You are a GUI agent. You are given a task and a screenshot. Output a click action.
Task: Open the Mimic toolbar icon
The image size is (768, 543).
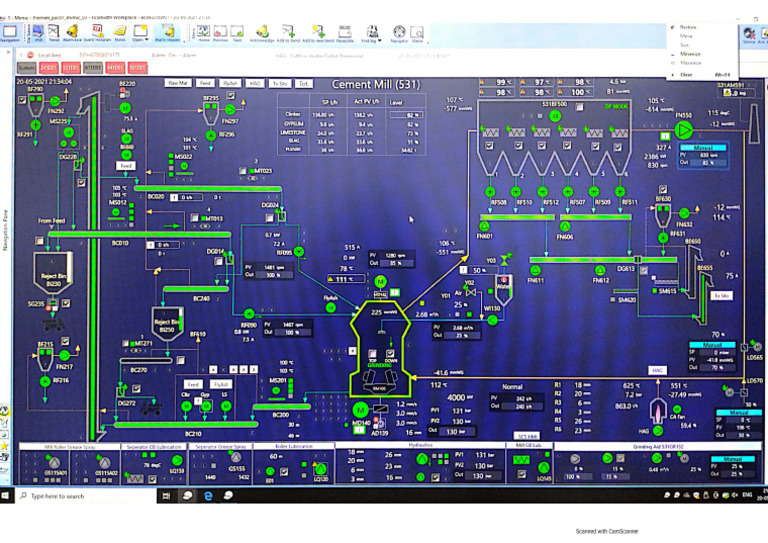(x=417, y=32)
